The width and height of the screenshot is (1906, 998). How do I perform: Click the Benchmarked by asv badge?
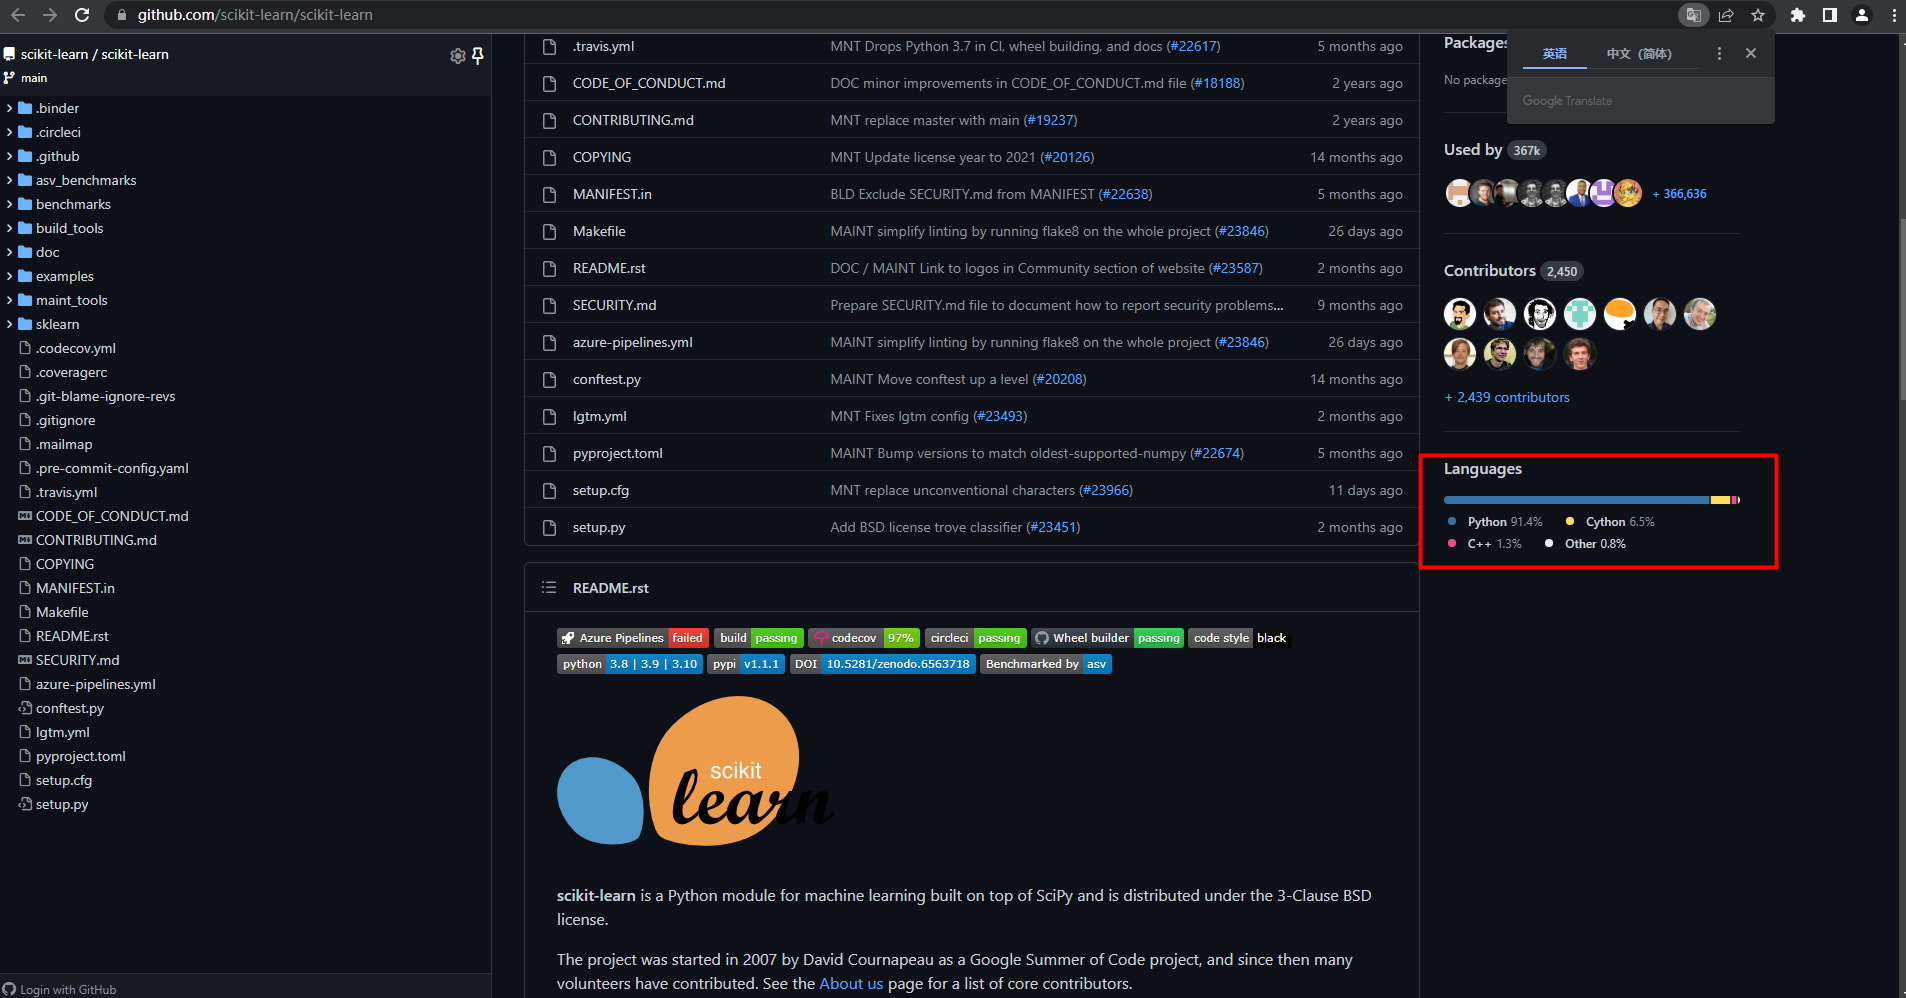coord(1046,664)
